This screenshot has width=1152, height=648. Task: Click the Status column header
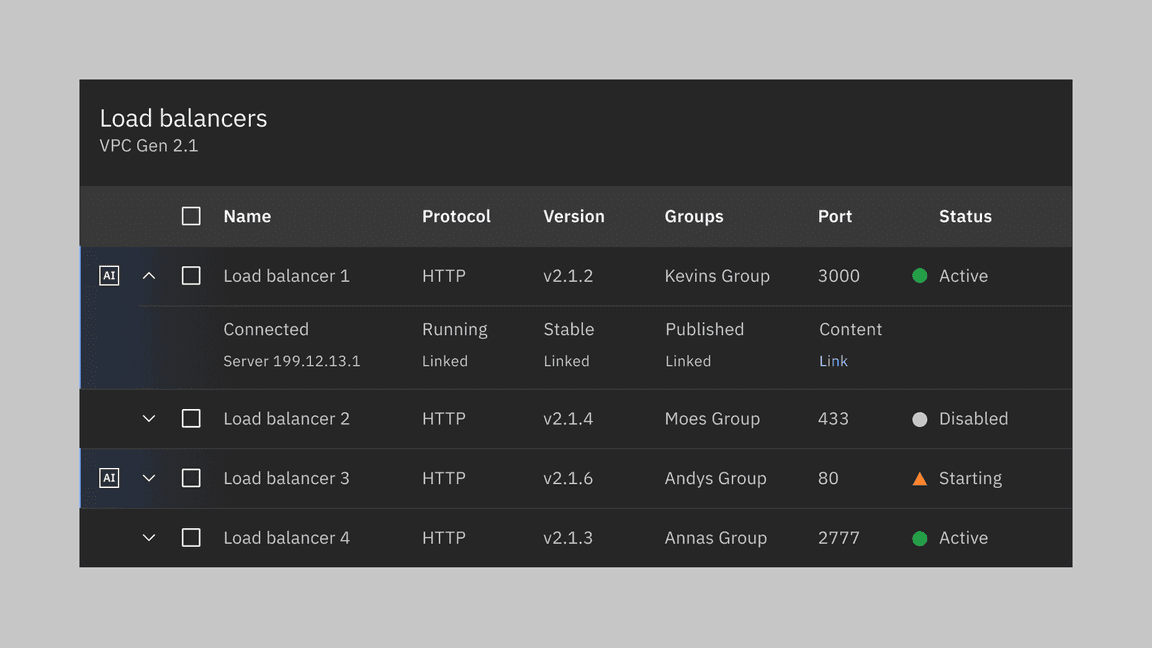tap(965, 216)
